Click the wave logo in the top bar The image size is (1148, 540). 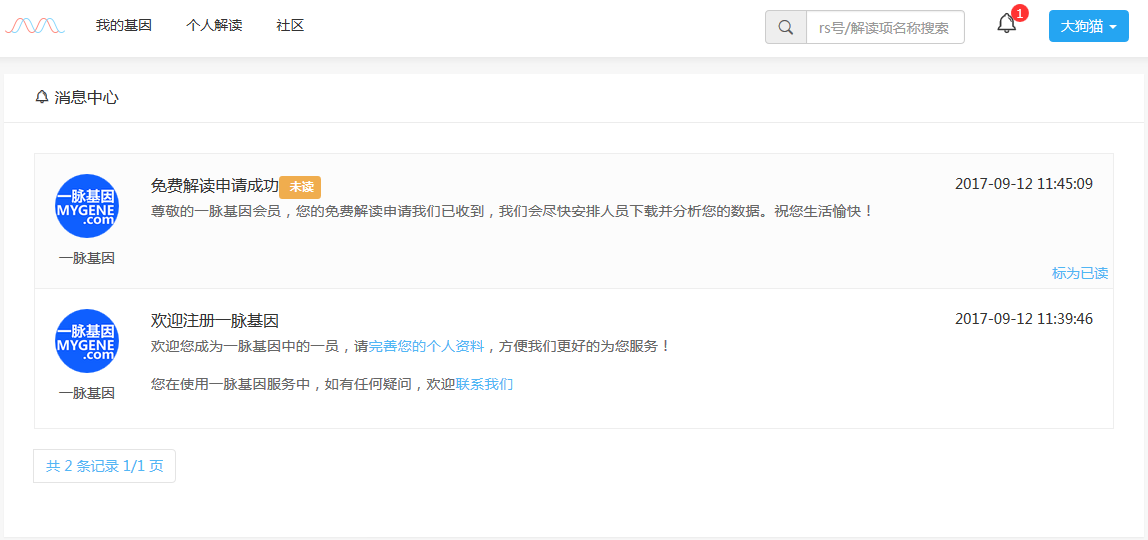tap(35, 26)
